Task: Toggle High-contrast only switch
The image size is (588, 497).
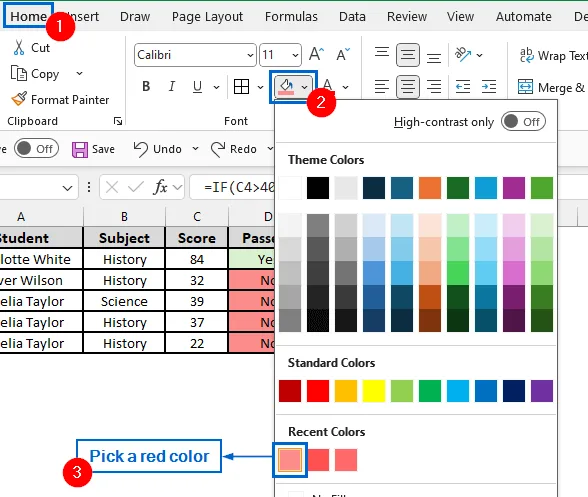Action: point(523,122)
